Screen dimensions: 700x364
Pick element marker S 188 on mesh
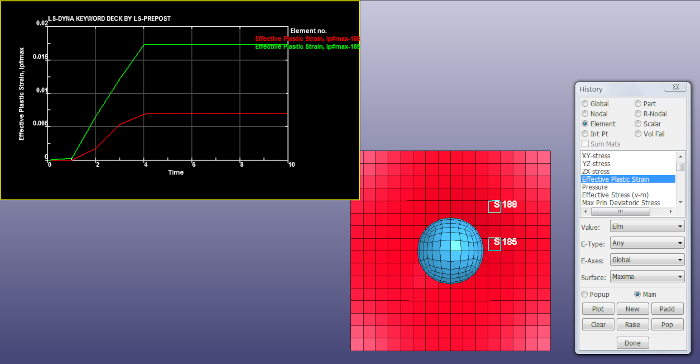[x=494, y=206]
